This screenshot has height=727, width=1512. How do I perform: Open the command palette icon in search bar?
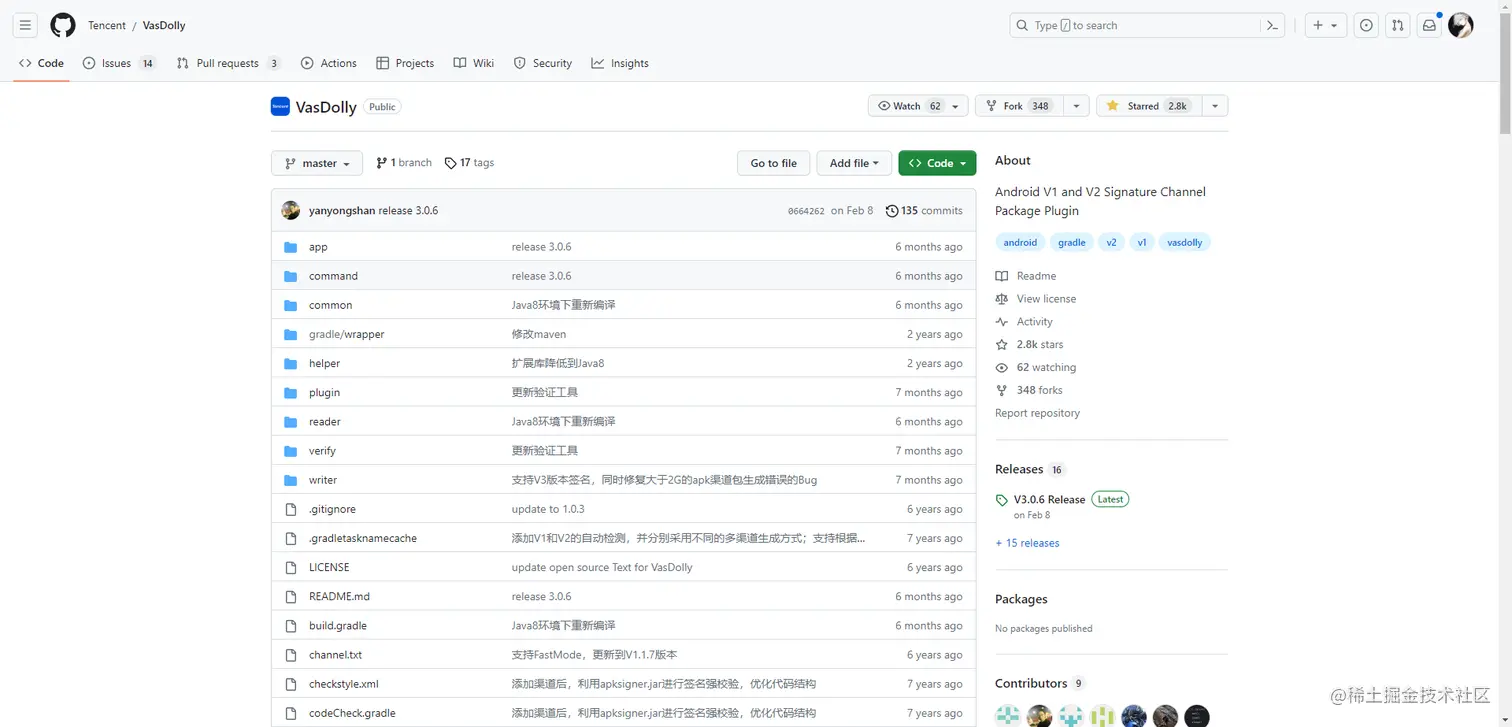[x=1273, y=25]
